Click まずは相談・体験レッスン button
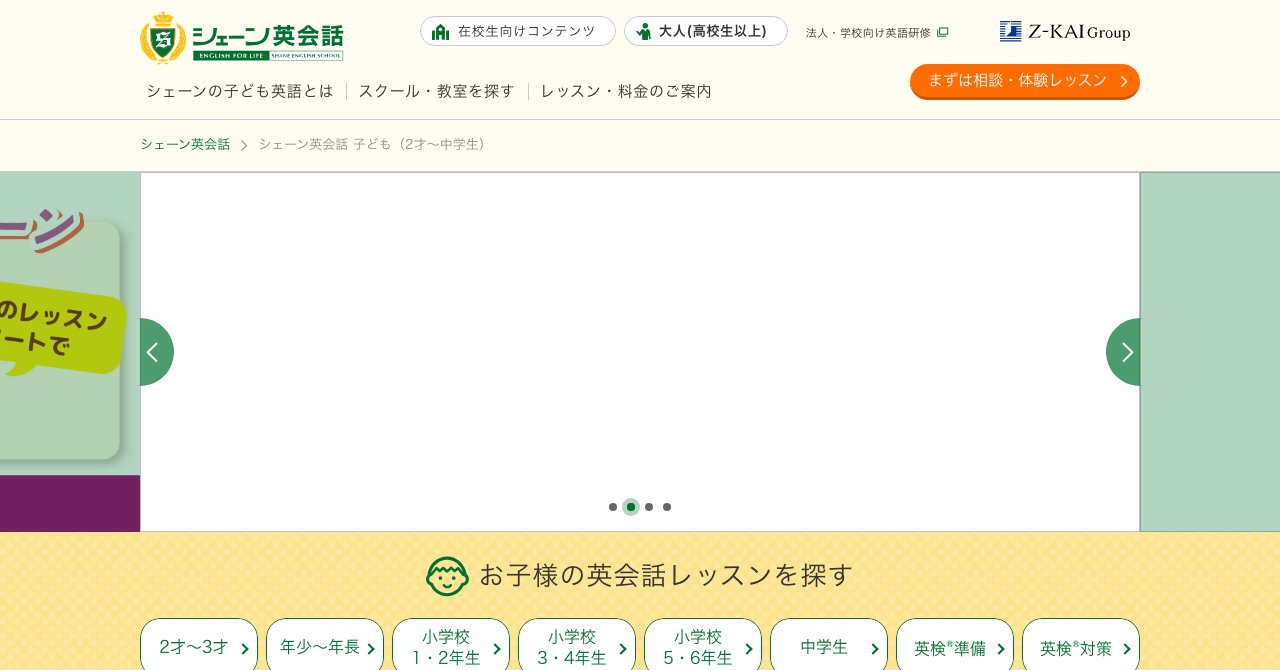Image resolution: width=1280 pixels, height=670 pixels. pos(1025,81)
